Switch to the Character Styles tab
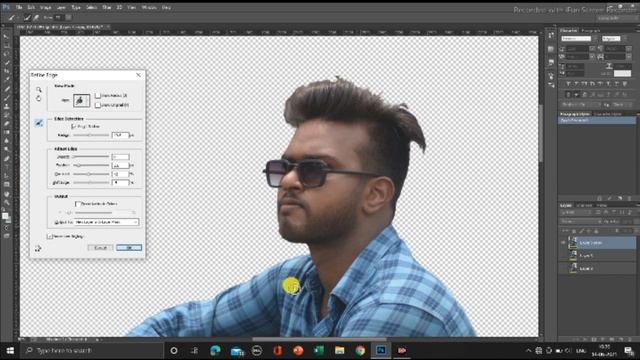 coord(607,114)
